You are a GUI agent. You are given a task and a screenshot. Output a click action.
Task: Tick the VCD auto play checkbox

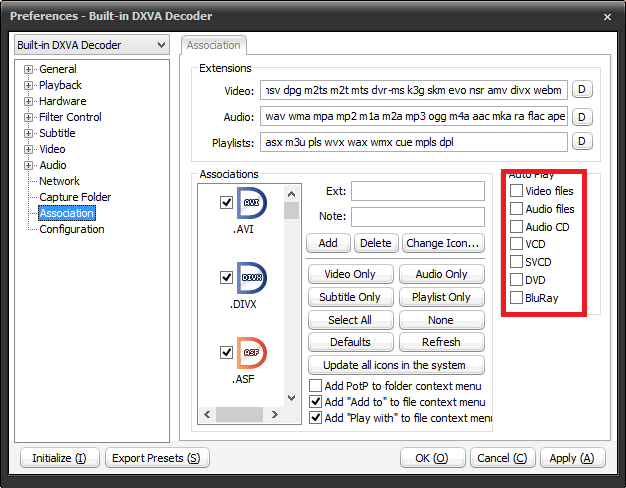click(516, 244)
